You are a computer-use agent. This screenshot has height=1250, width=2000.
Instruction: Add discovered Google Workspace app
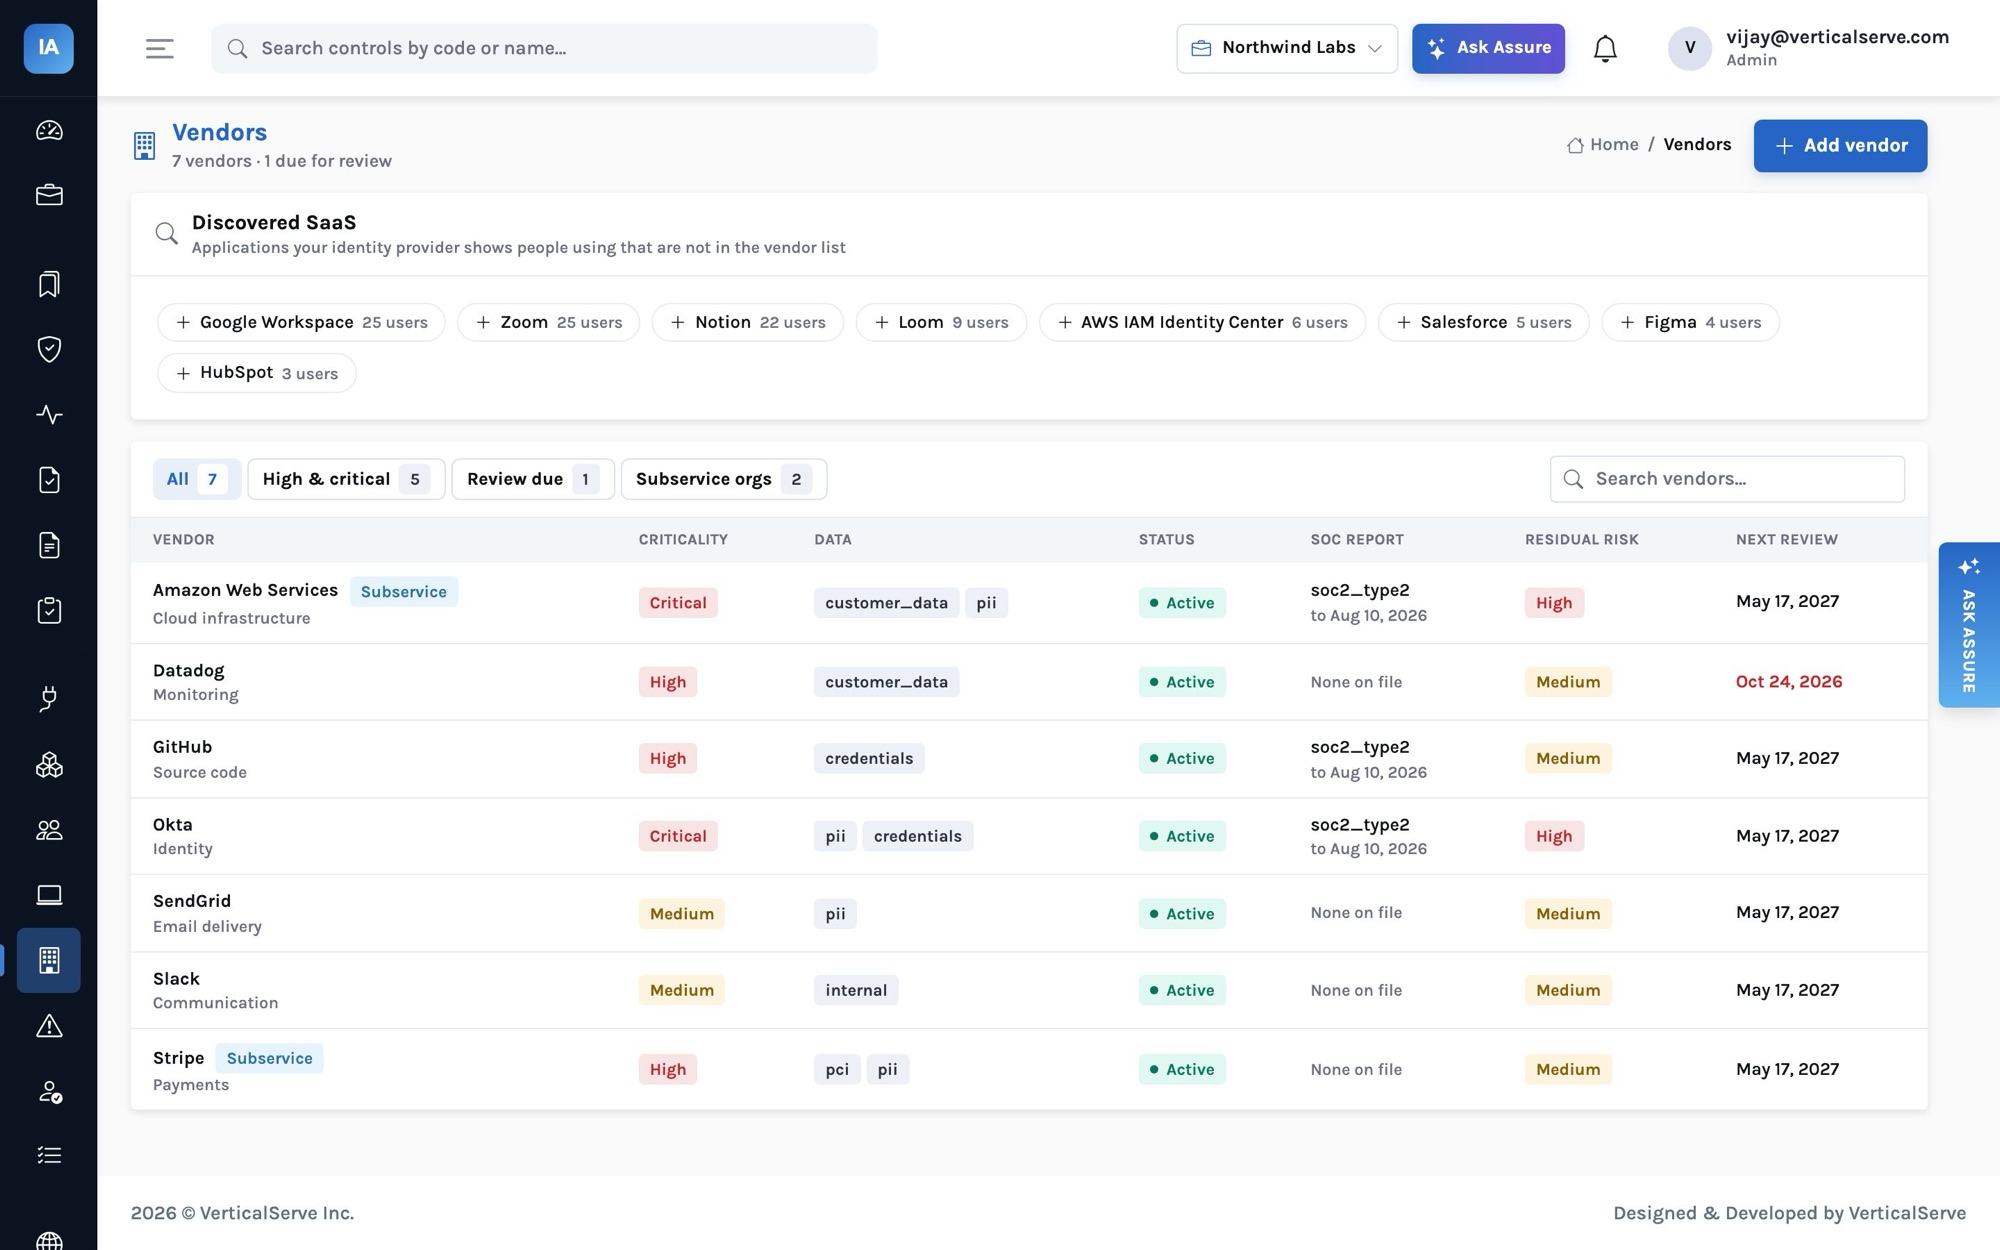click(301, 322)
